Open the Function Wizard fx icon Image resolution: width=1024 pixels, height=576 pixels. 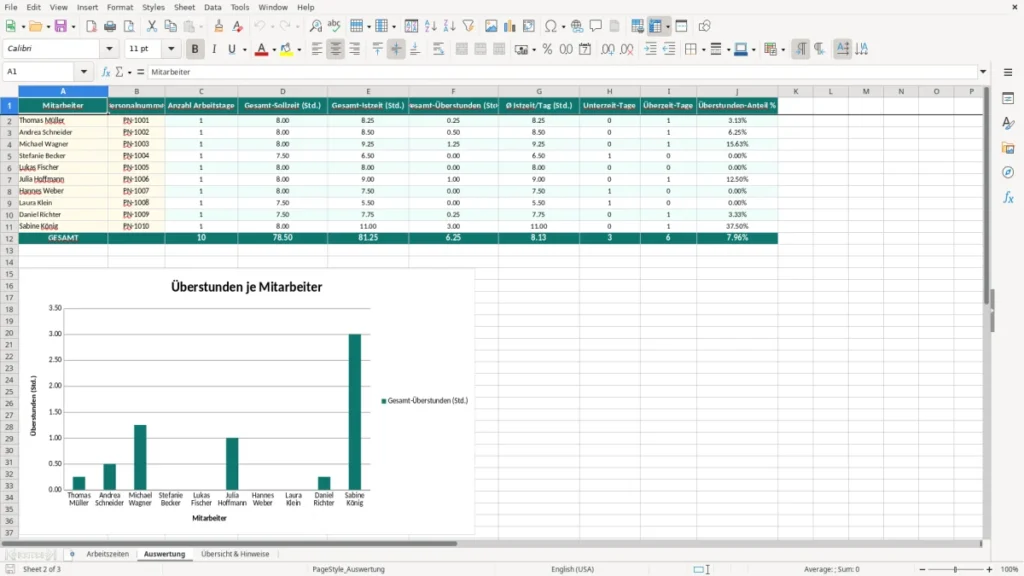tap(106, 72)
